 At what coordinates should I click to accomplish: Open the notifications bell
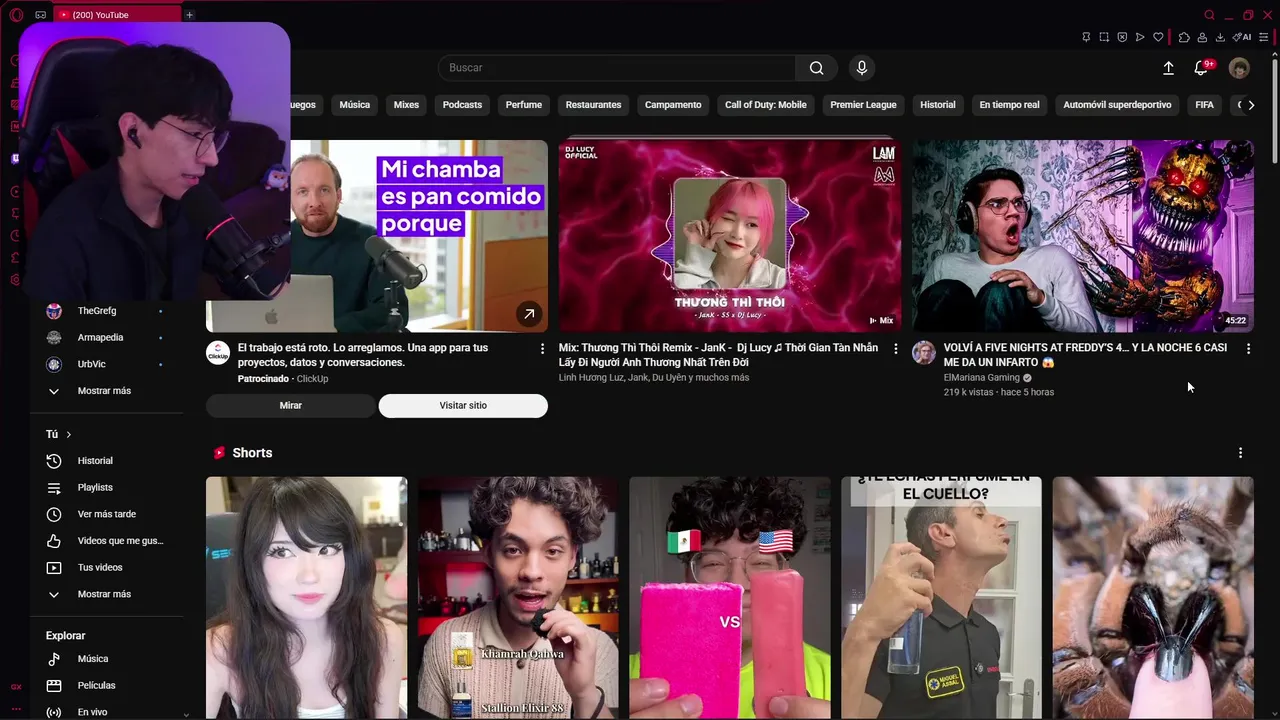click(1202, 68)
